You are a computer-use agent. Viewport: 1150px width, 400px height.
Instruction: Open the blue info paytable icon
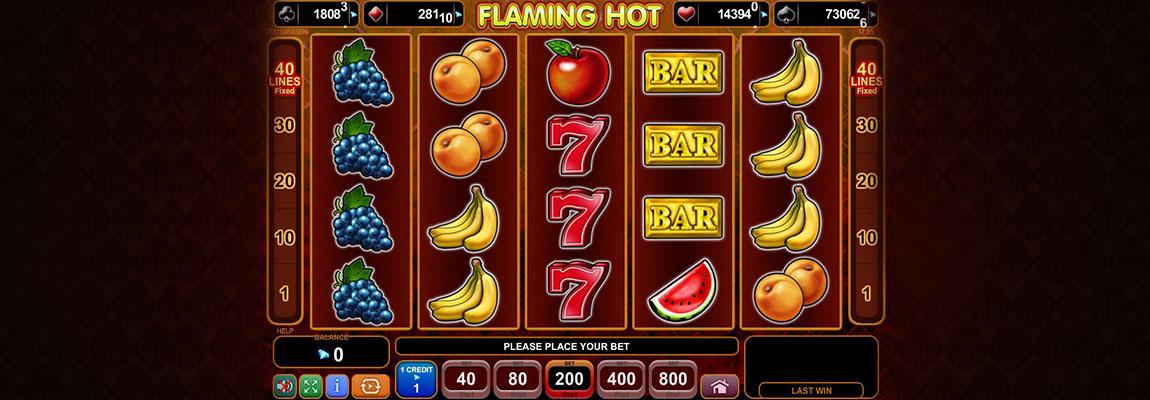point(337,386)
